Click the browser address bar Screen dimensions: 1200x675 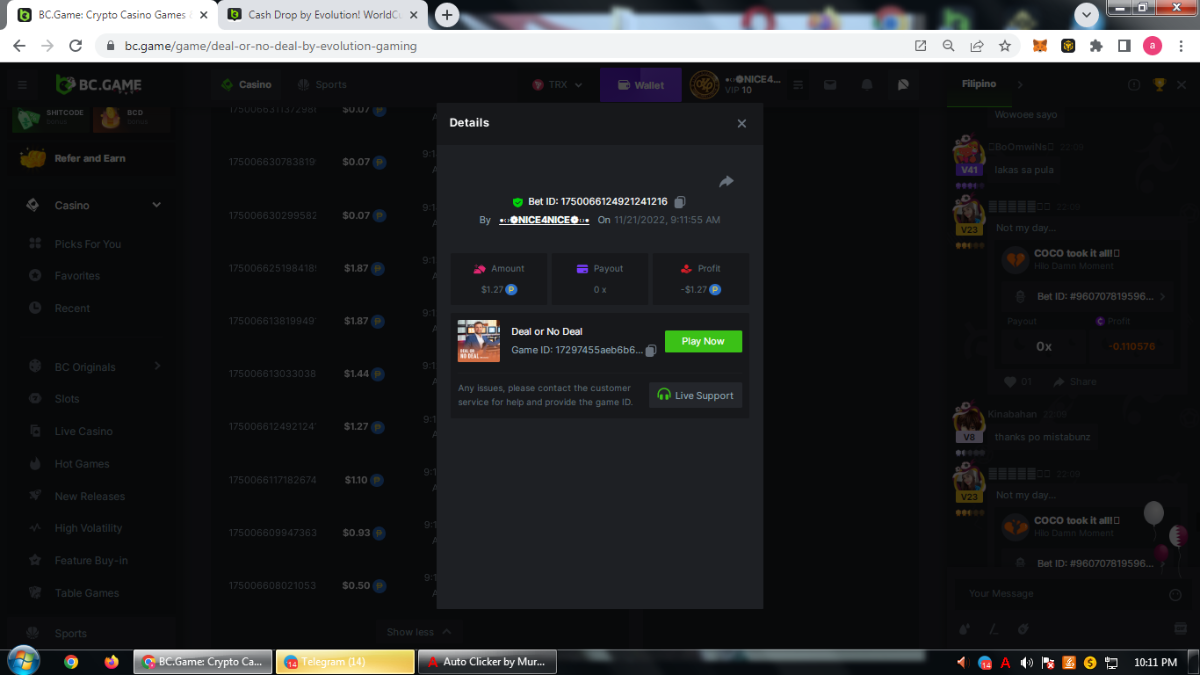(500, 46)
